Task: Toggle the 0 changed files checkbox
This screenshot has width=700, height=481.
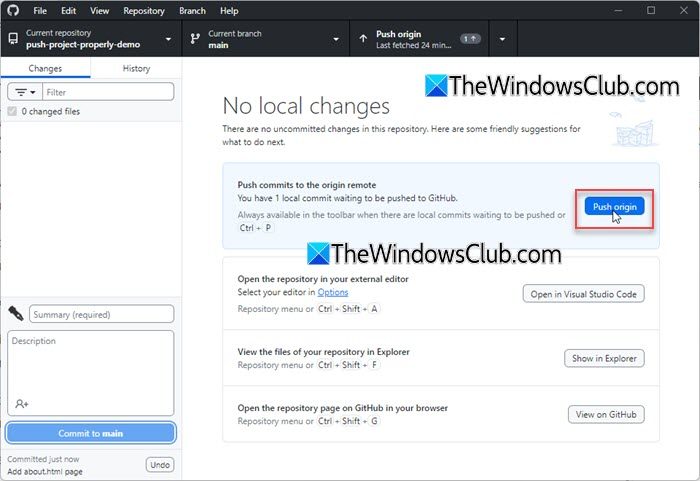Action: pyautogui.click(x=12, y=111)
